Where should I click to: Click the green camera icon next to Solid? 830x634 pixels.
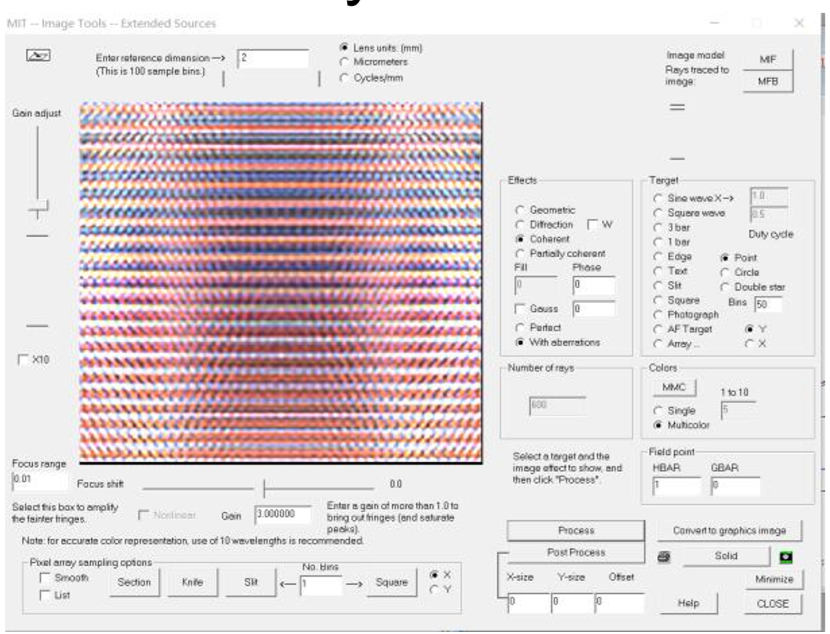pyautogui.click(x=786, y=555)
